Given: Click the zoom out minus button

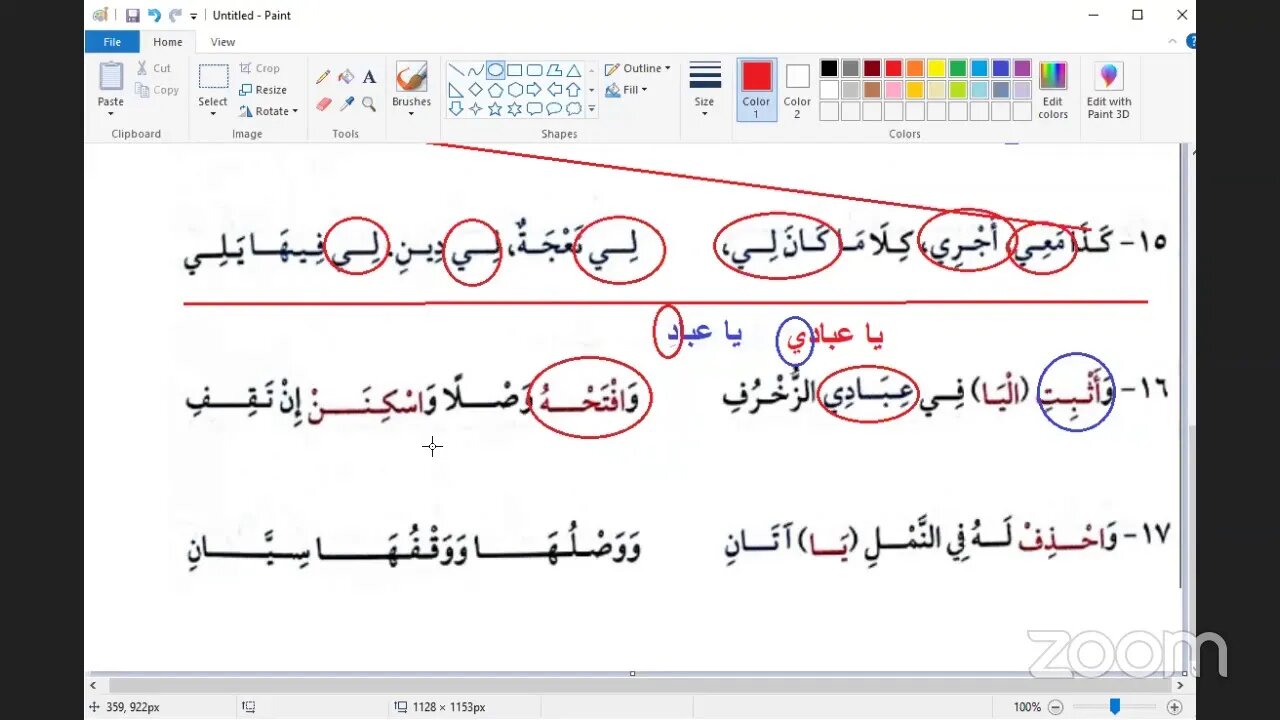Looking at the screenshot, I should coord(1056,707).
